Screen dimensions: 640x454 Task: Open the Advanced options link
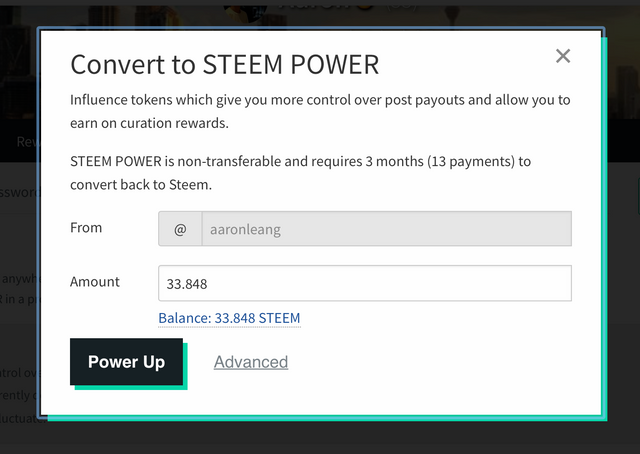coord(251,362)
